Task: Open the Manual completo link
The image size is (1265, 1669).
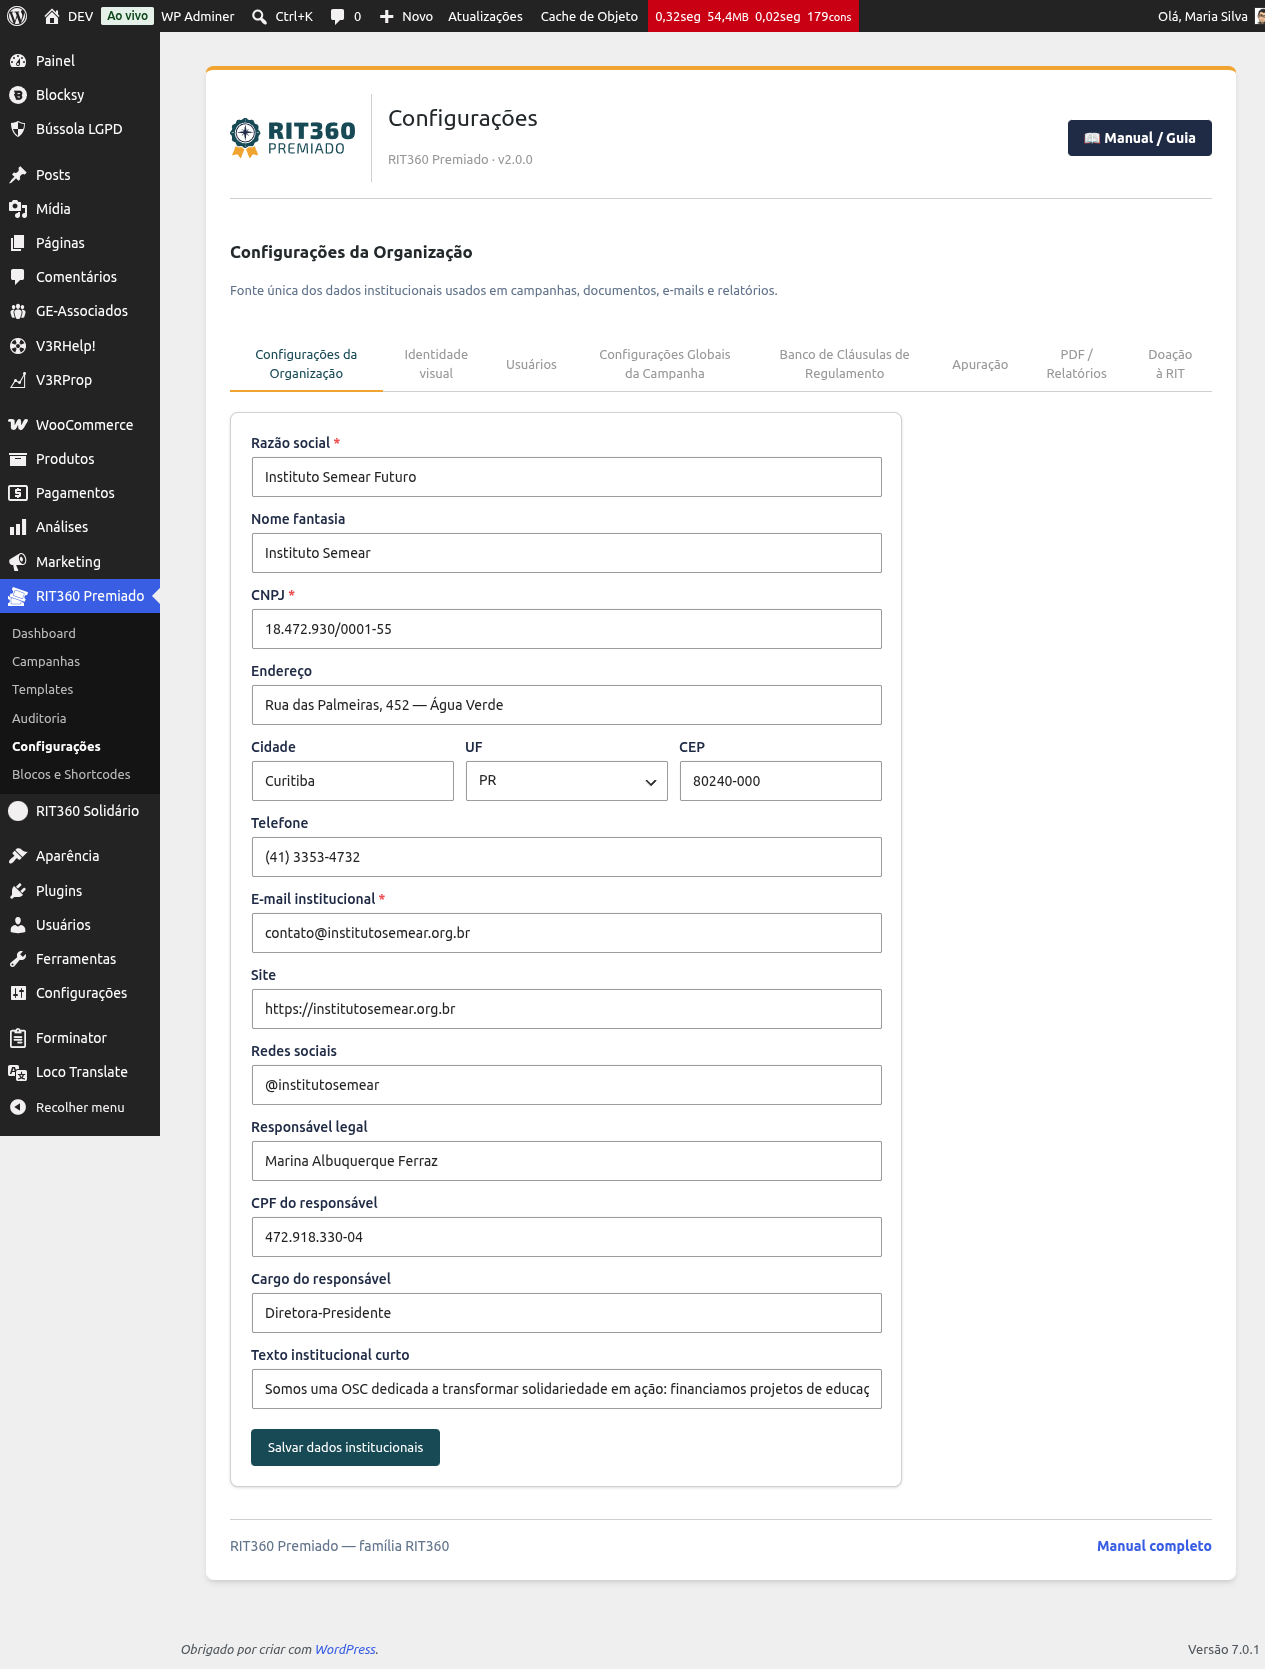Action: tap(1154, 1546)
